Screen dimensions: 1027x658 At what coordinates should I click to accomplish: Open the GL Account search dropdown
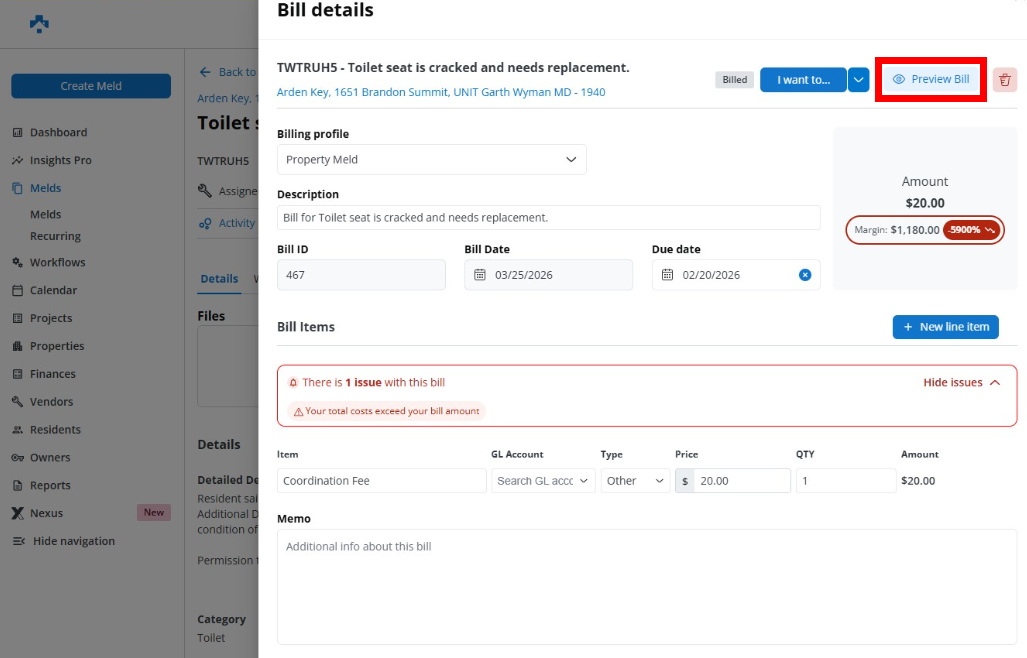pos(543,481)
